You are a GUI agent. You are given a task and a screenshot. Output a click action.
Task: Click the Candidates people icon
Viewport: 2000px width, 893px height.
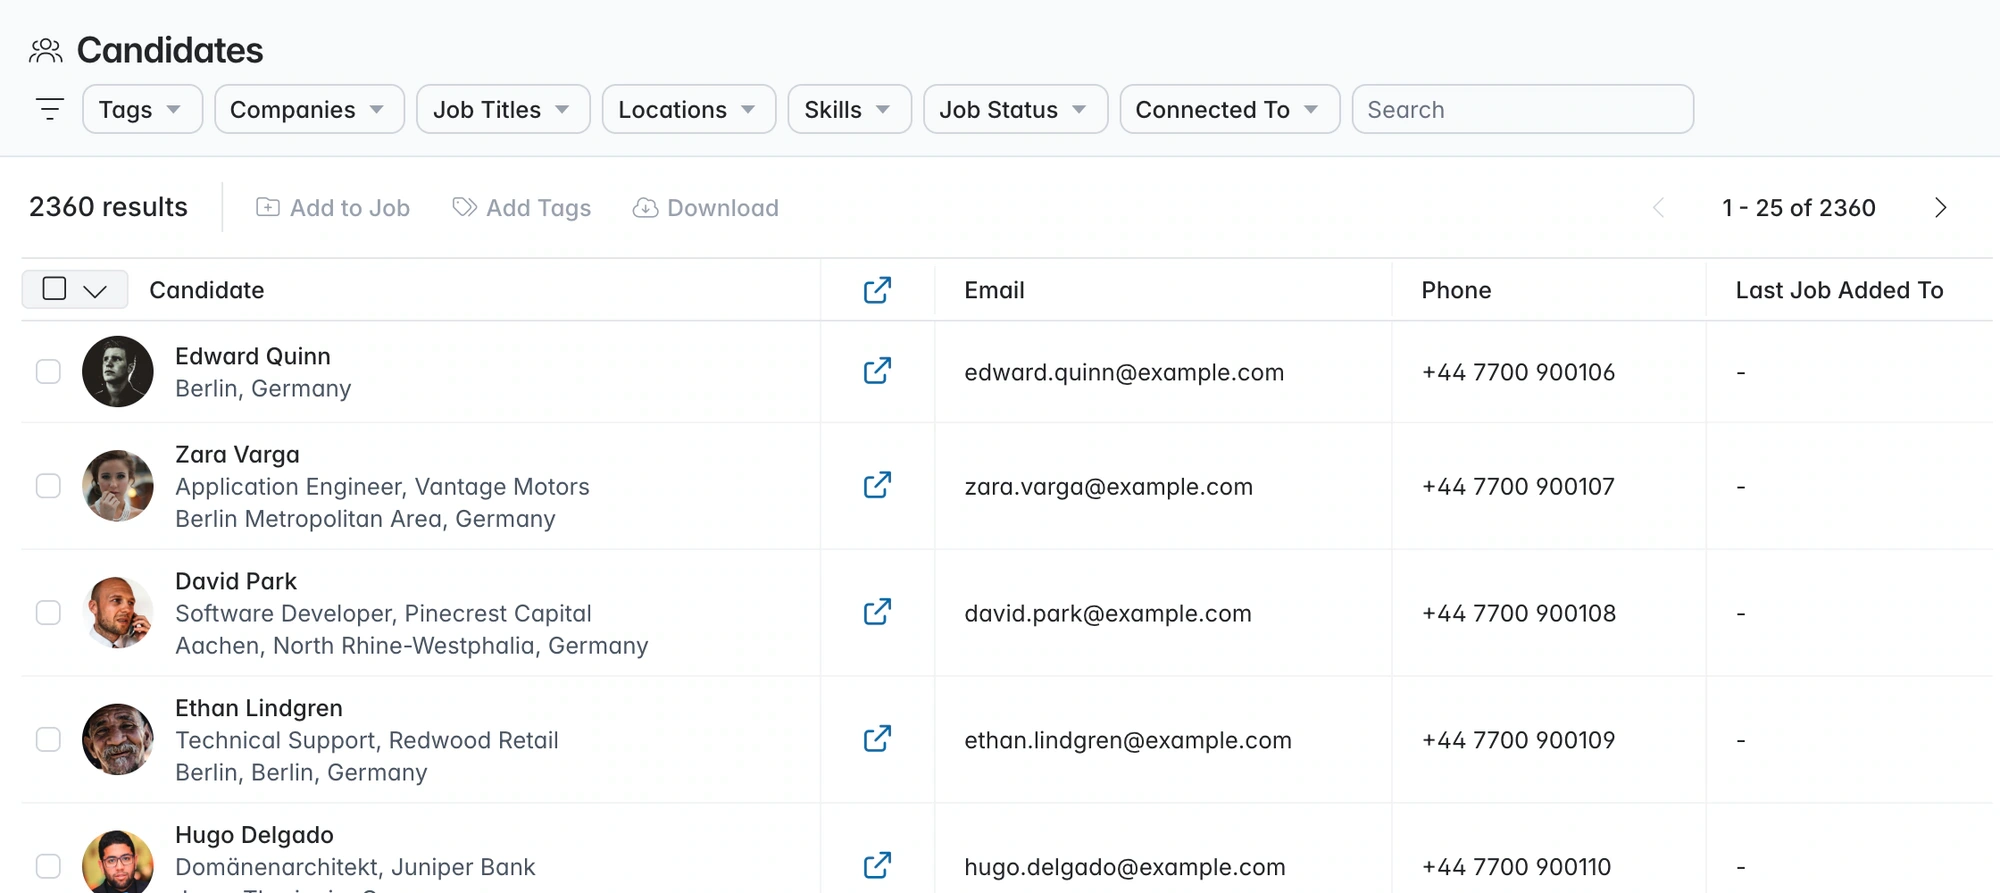[x=46, y=51]
